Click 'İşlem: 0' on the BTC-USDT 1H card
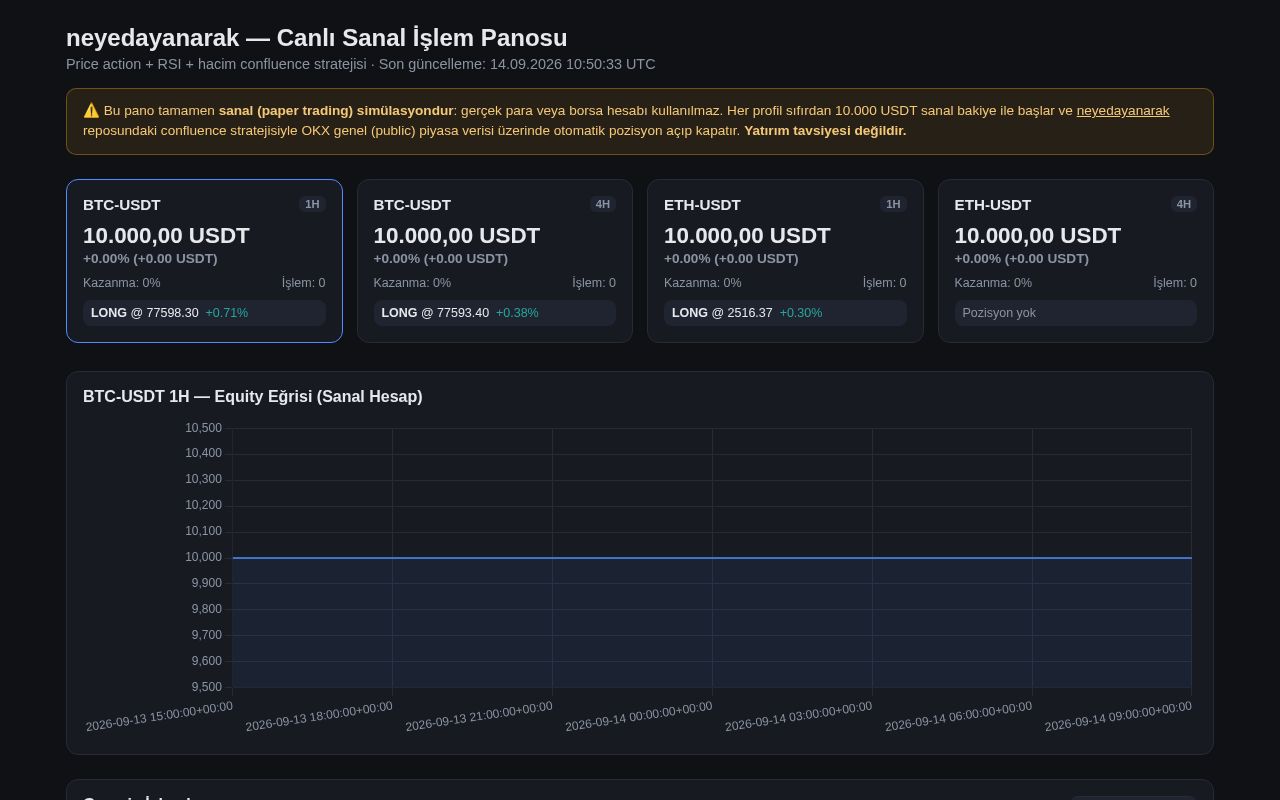 (x=304, y=283)
